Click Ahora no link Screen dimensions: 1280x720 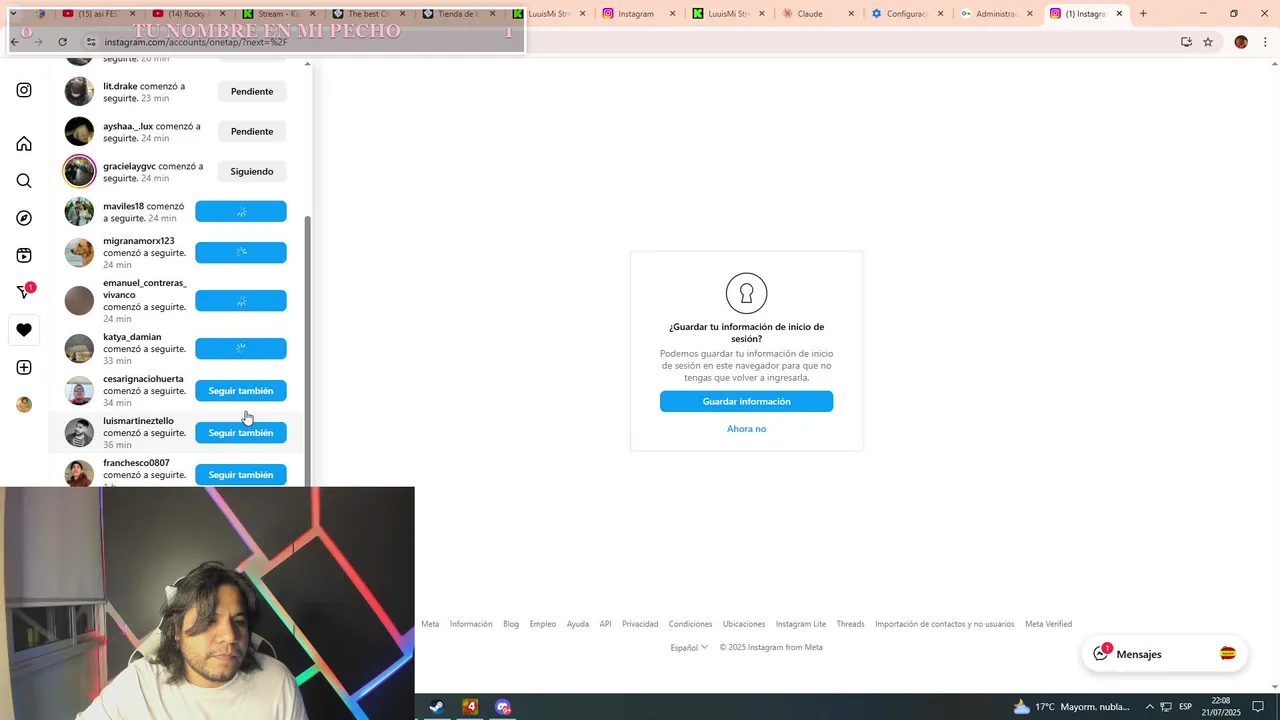point(746,428)
